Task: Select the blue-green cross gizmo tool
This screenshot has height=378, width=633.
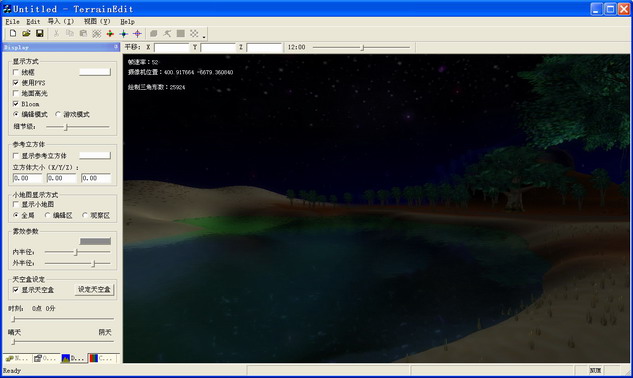Action: coord(124,34)
